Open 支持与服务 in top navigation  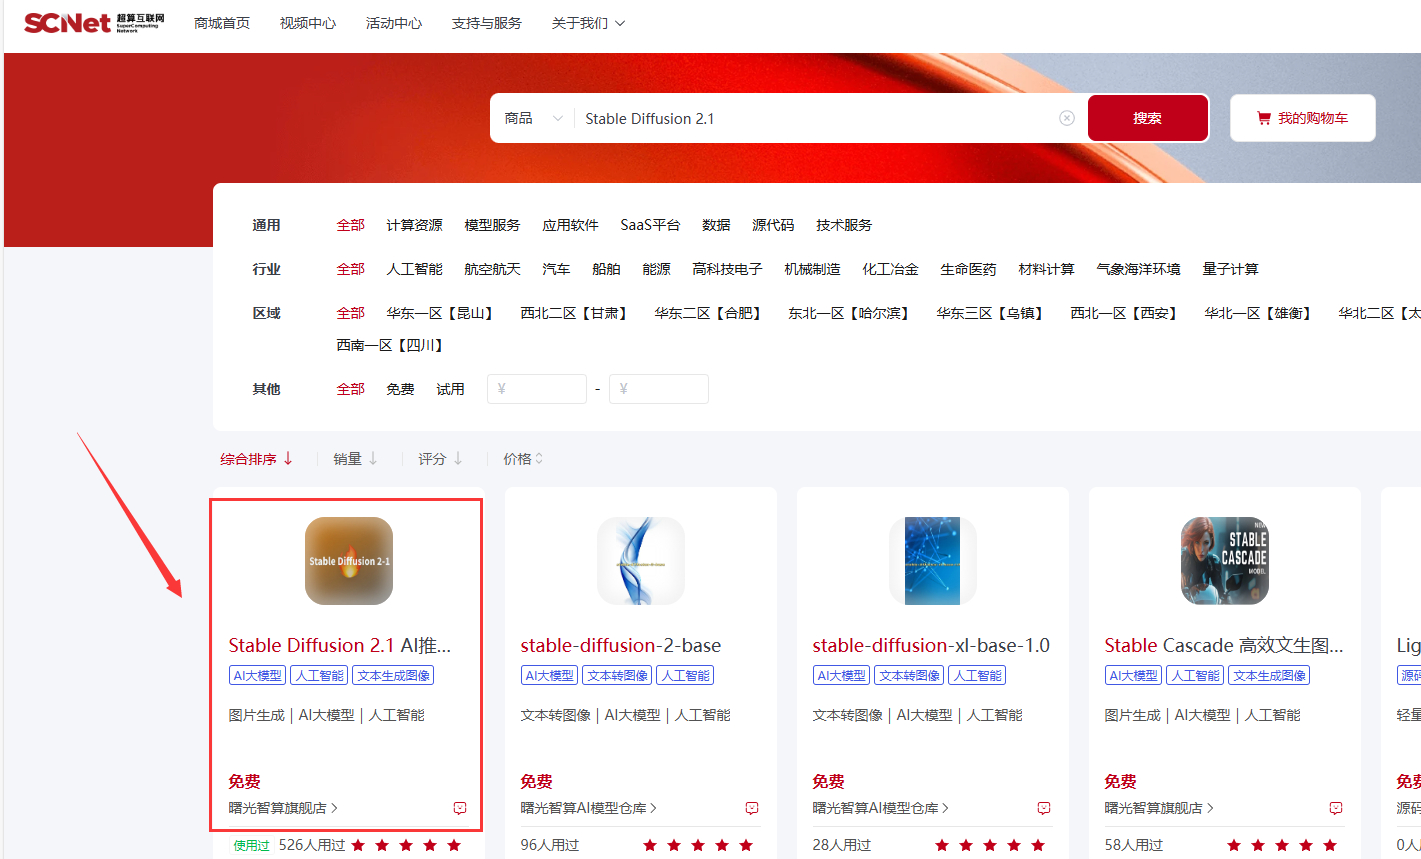point(487,23)
